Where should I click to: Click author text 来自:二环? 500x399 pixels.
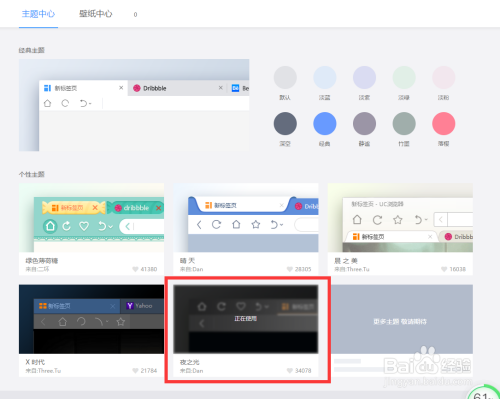click(37, 269)
